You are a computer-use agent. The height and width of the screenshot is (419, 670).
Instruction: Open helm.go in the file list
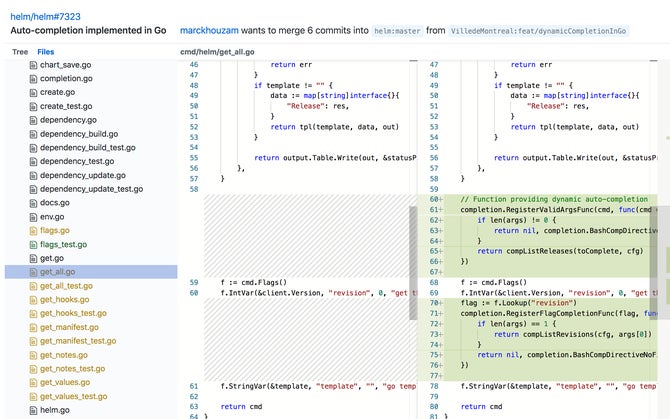tap(55, 410)
